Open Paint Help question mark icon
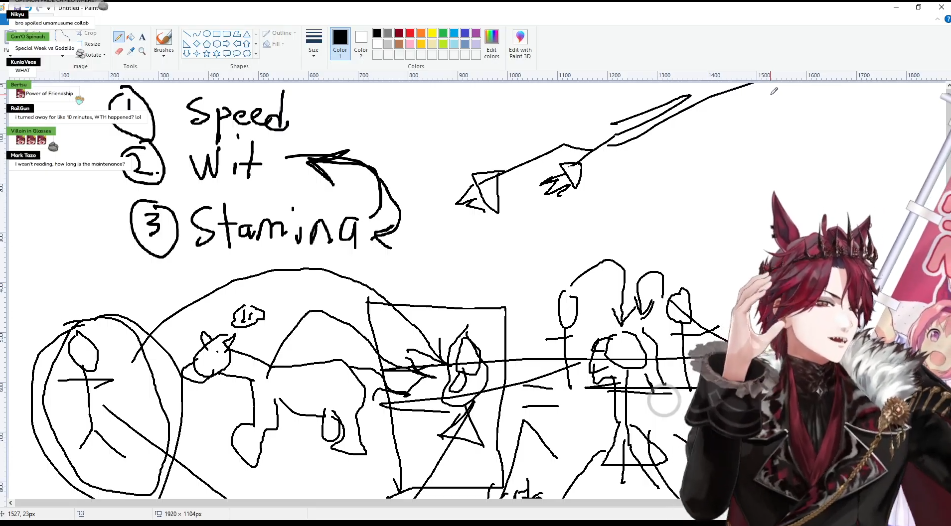951x526 pixels. (x=947, y=19)
